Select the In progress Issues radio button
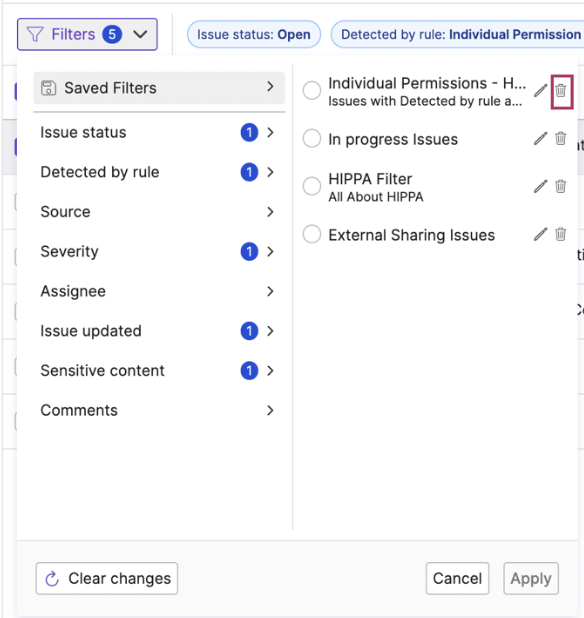Image resolution: width=584 pixels, height=618 pixels. tap(312, 139)
